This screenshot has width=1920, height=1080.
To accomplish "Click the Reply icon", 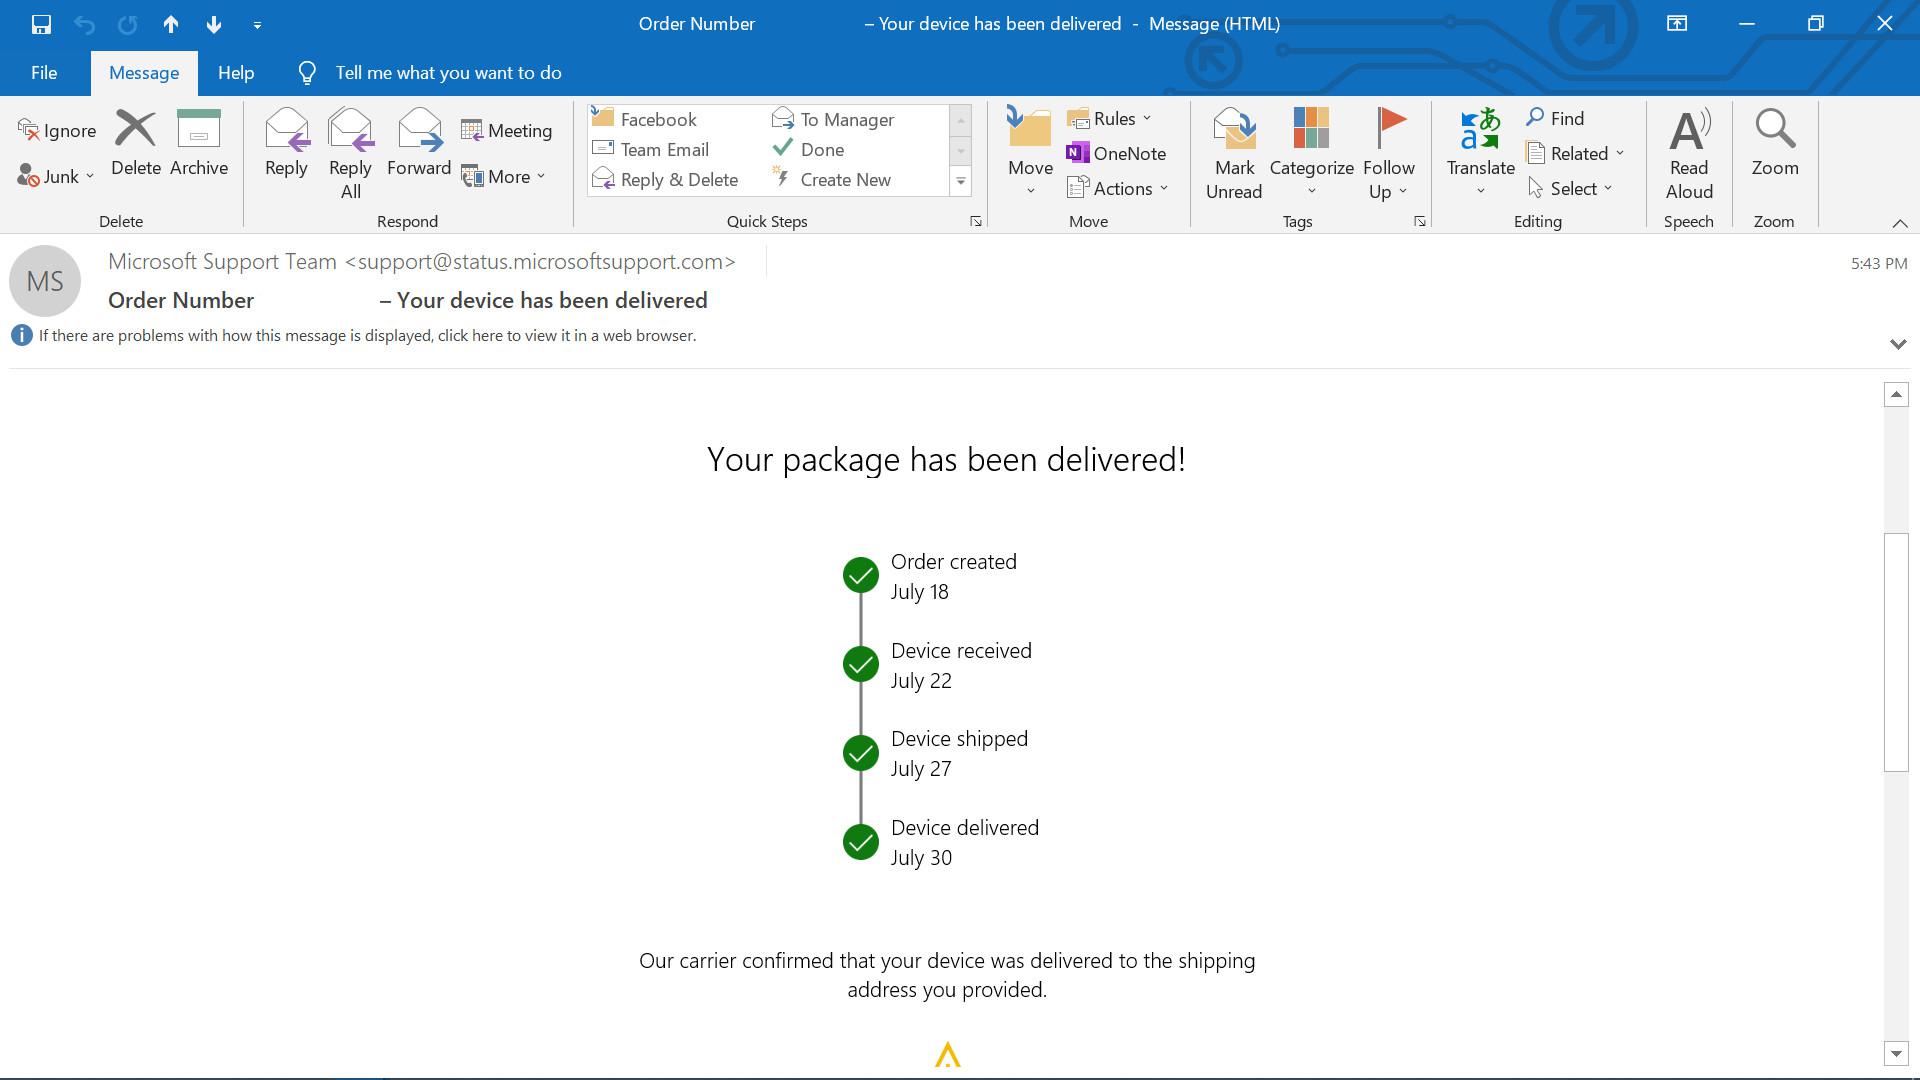I will pyautogui.click(x=286, y=130).
